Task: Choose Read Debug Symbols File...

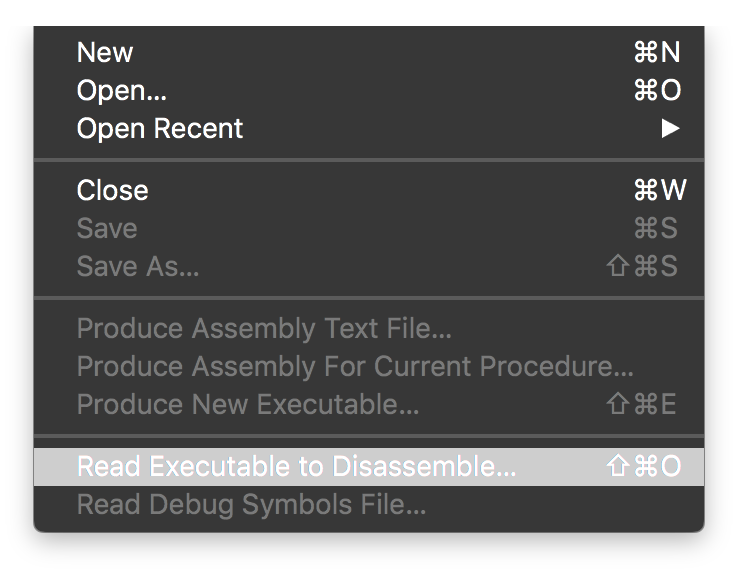Action: click(x=252, y=505)
